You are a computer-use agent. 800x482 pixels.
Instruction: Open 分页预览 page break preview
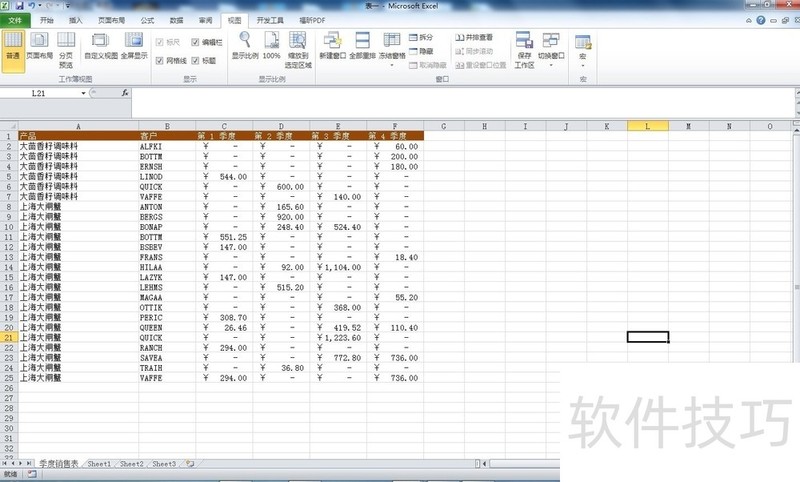point(66,50)
